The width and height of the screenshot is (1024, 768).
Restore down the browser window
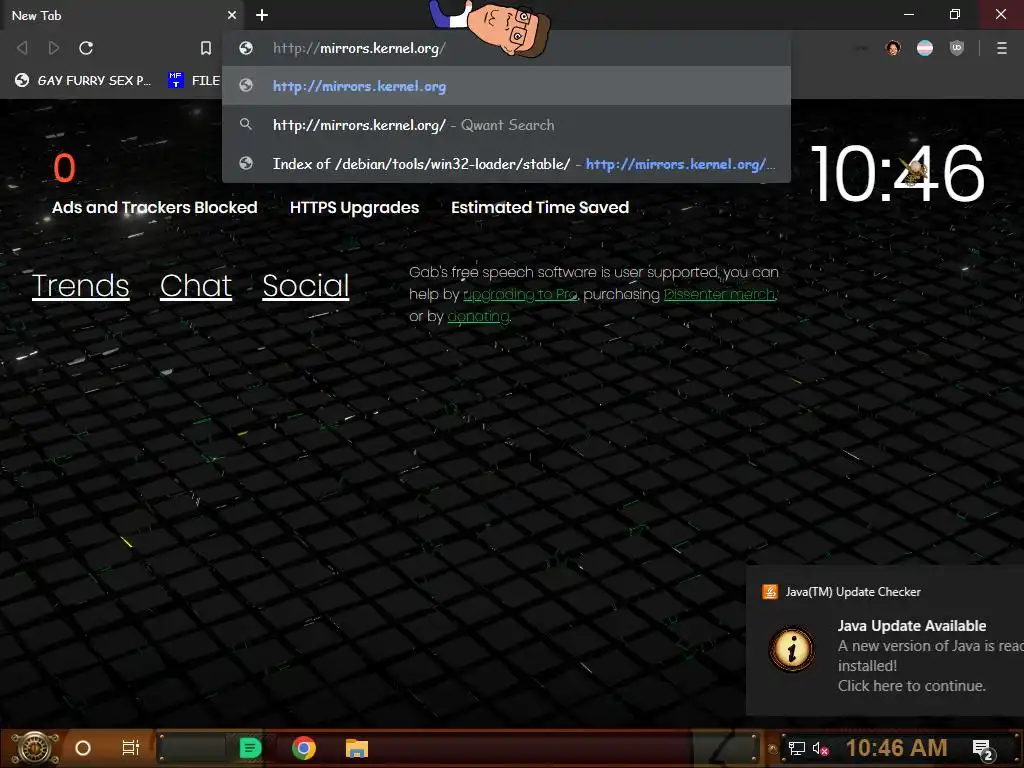[x=955, y=14]
